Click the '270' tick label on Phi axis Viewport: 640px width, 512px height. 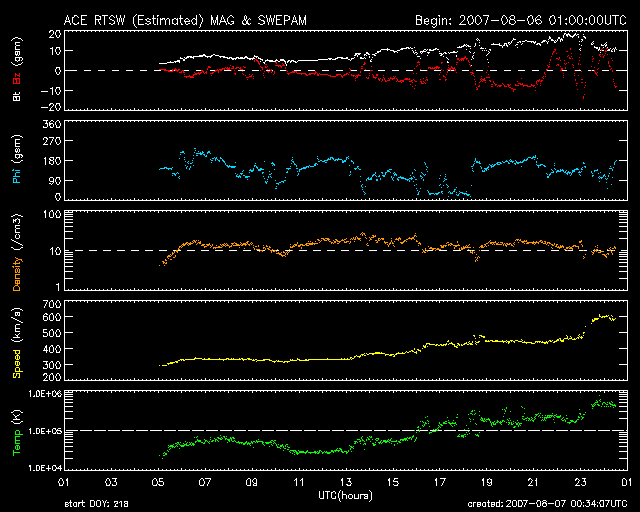(52, 141)
